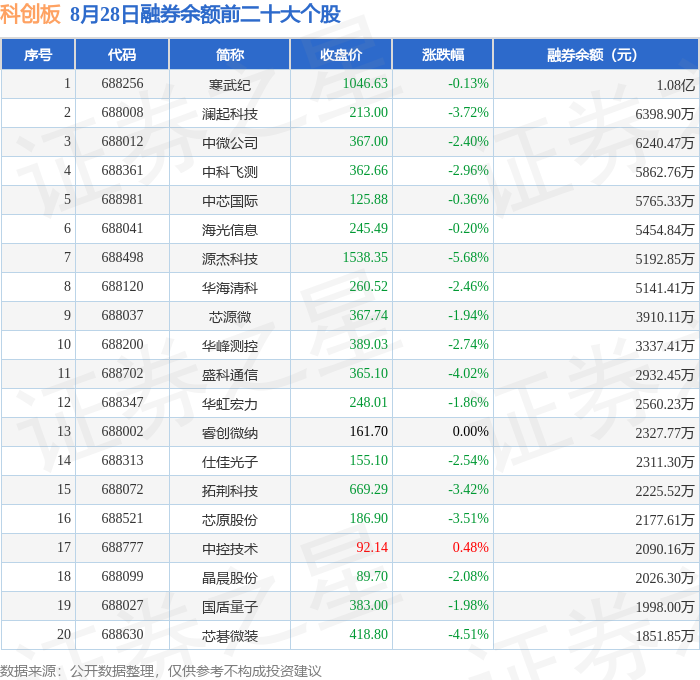The height and width of the screenshot is (680, 700).
Task: Click stock name 中芯国际
Action: click(229, 200)
